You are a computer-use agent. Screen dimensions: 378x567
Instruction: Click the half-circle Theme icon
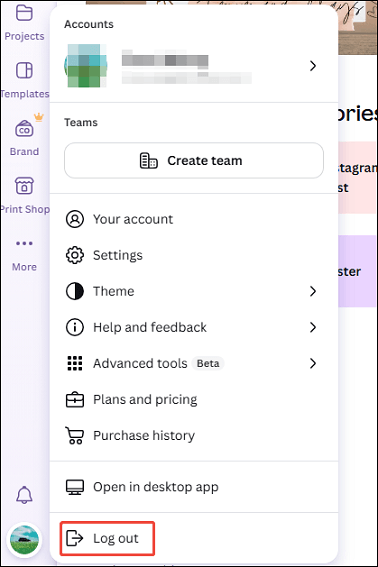click(75, 291)
